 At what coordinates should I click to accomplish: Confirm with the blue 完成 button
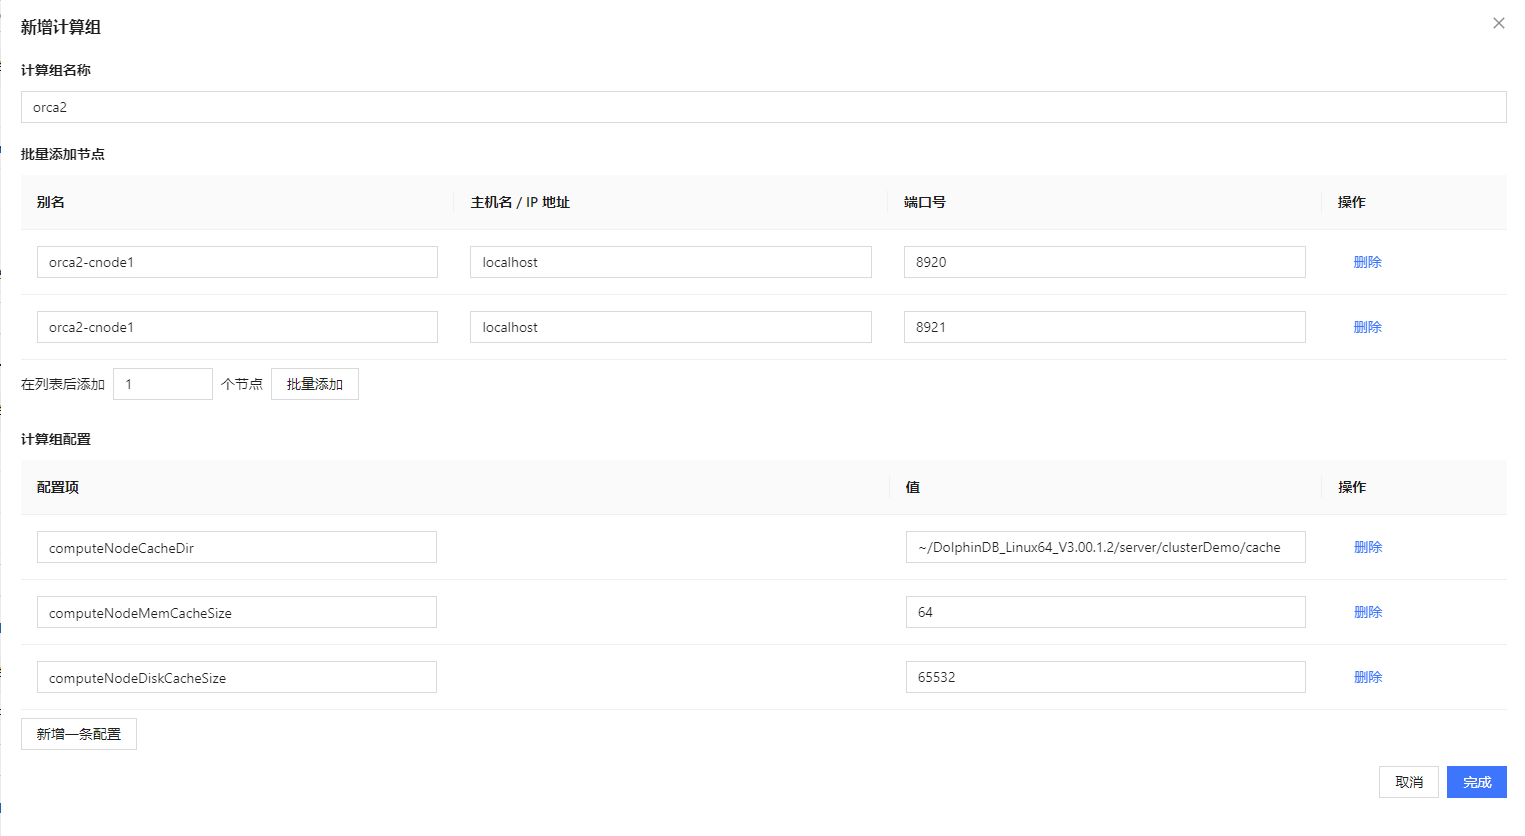tap(1476, 782)
